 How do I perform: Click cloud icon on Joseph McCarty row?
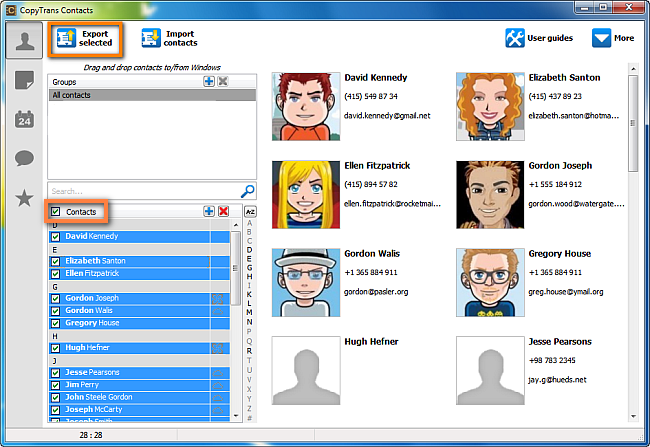tap(218, 410)
